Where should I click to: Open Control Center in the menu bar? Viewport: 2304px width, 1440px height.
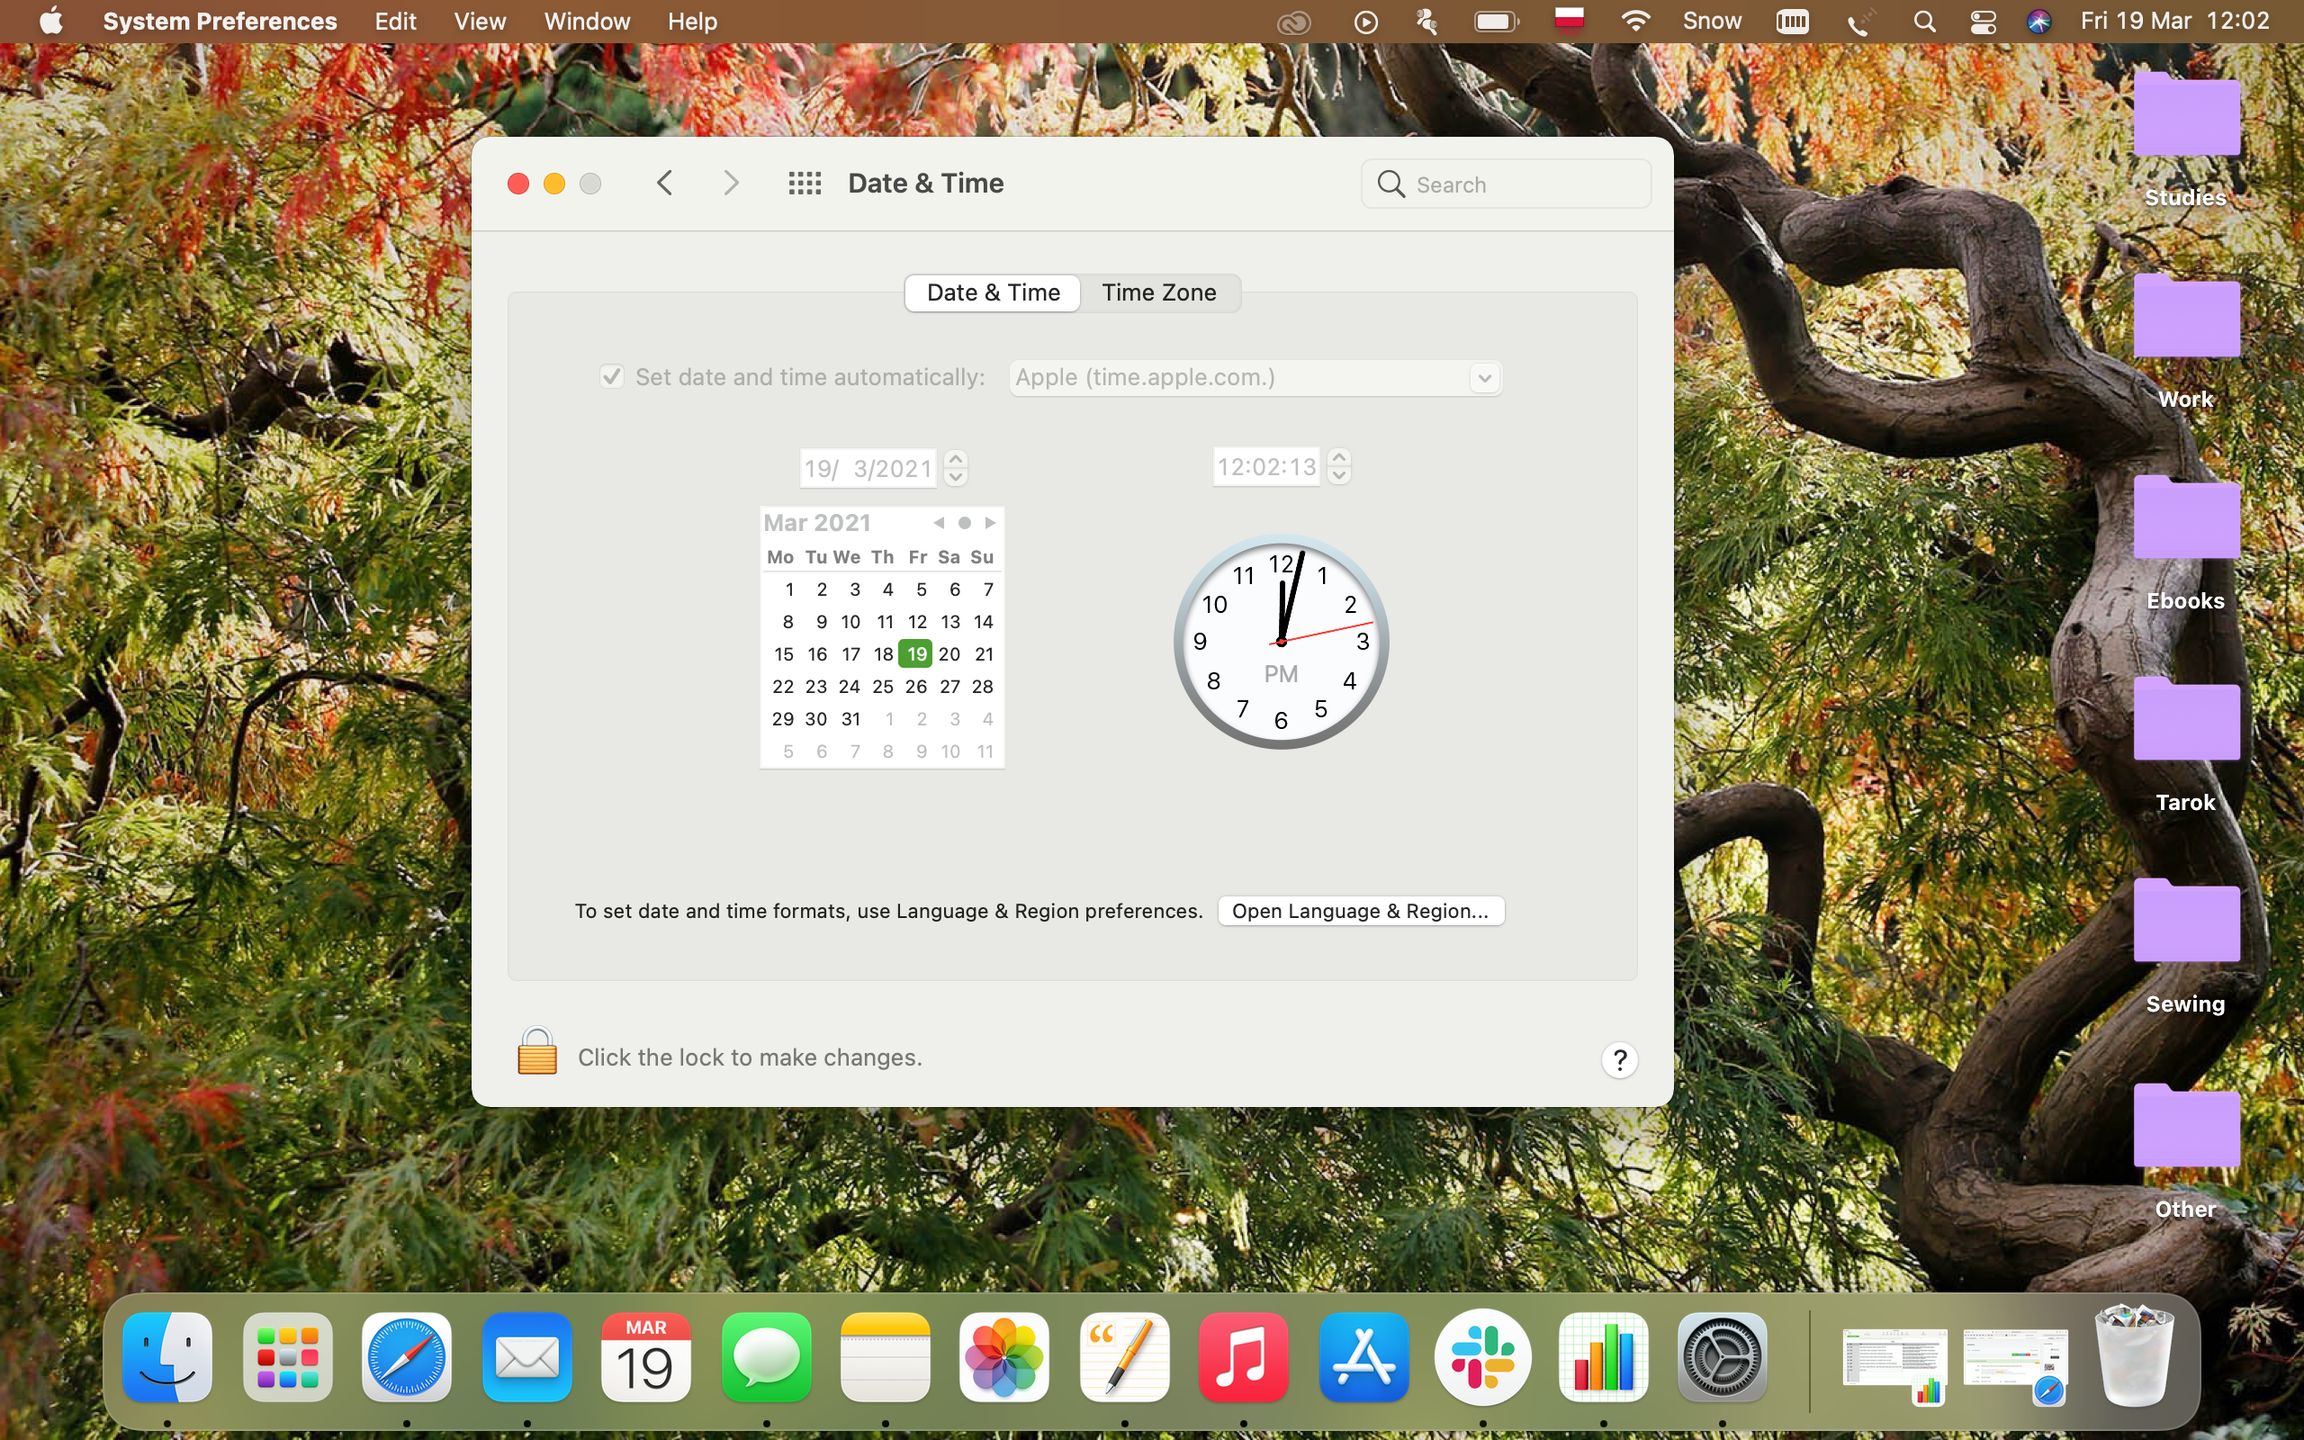pos(1982,21)
